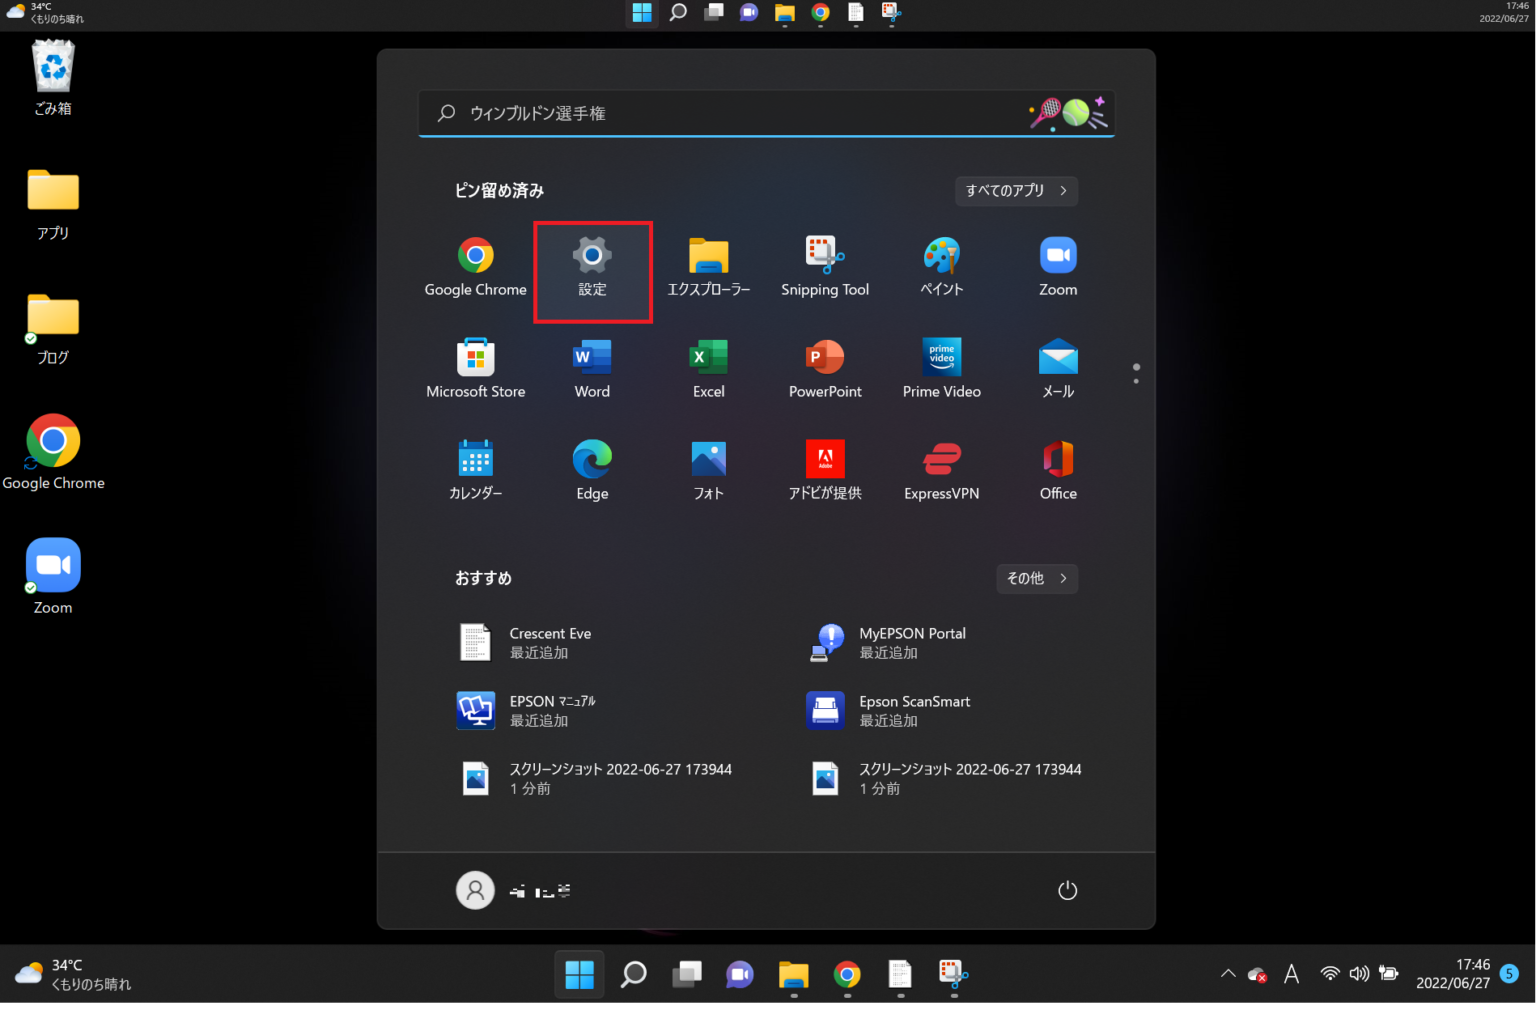Show hidden system tray icons
Screen dimensions: 1536x1010
tap(1227, 973)
